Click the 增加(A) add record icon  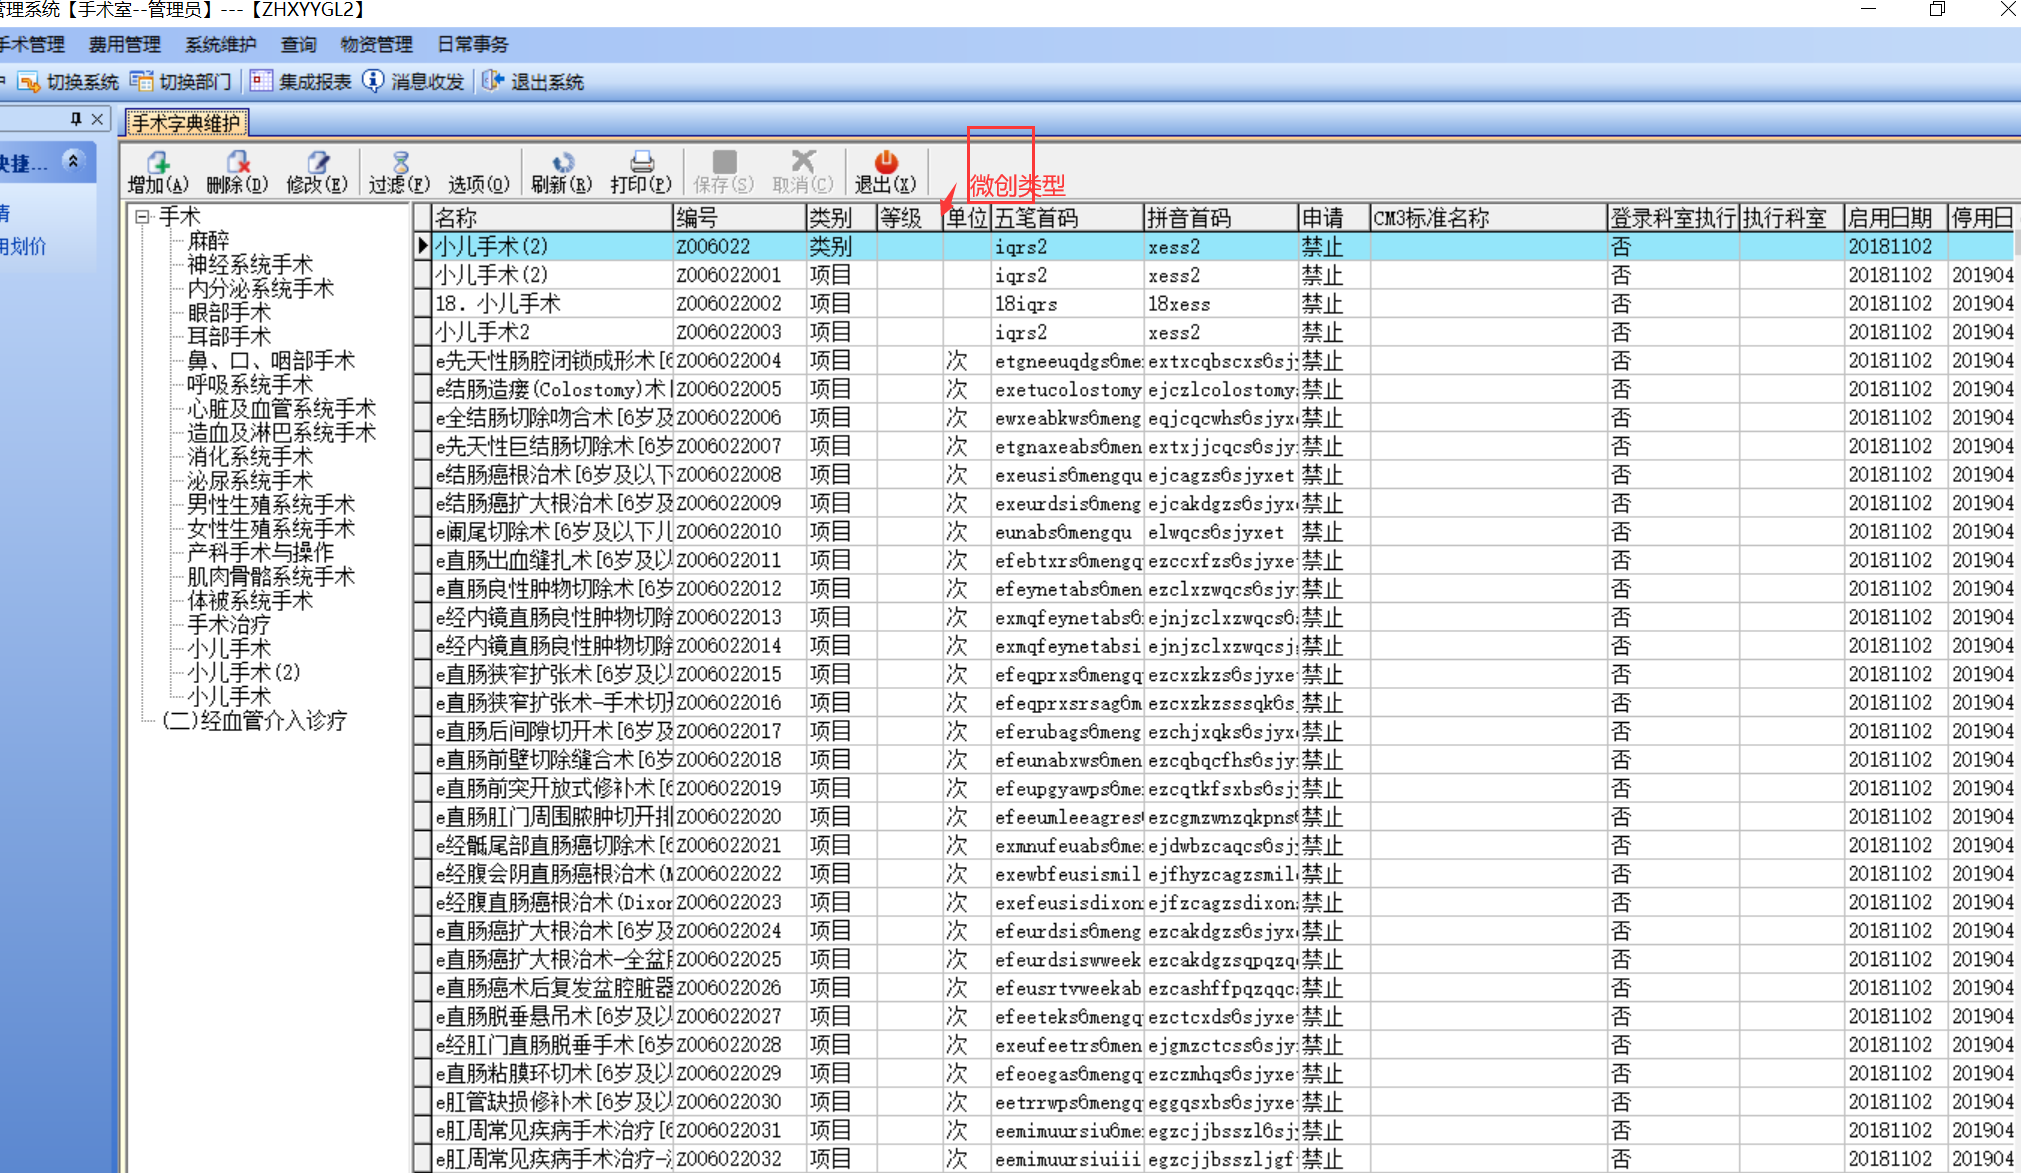[158, 163]
